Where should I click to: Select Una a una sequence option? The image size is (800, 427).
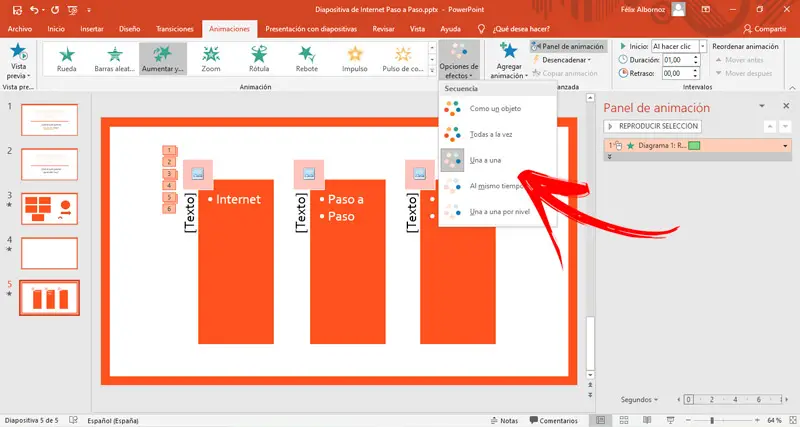(497, 160)
